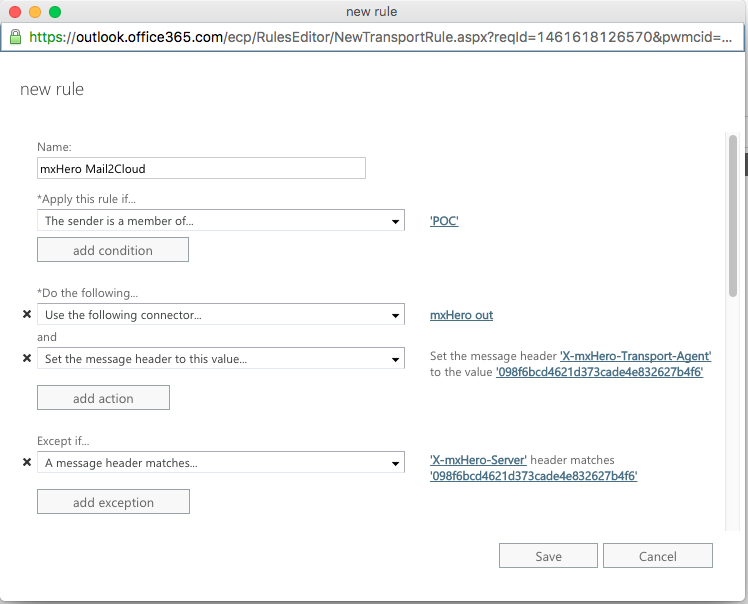The width and height of the screenshot is (748, 604).
Task: Click the secure padlock icon in address bar
Action: point(16,37)
